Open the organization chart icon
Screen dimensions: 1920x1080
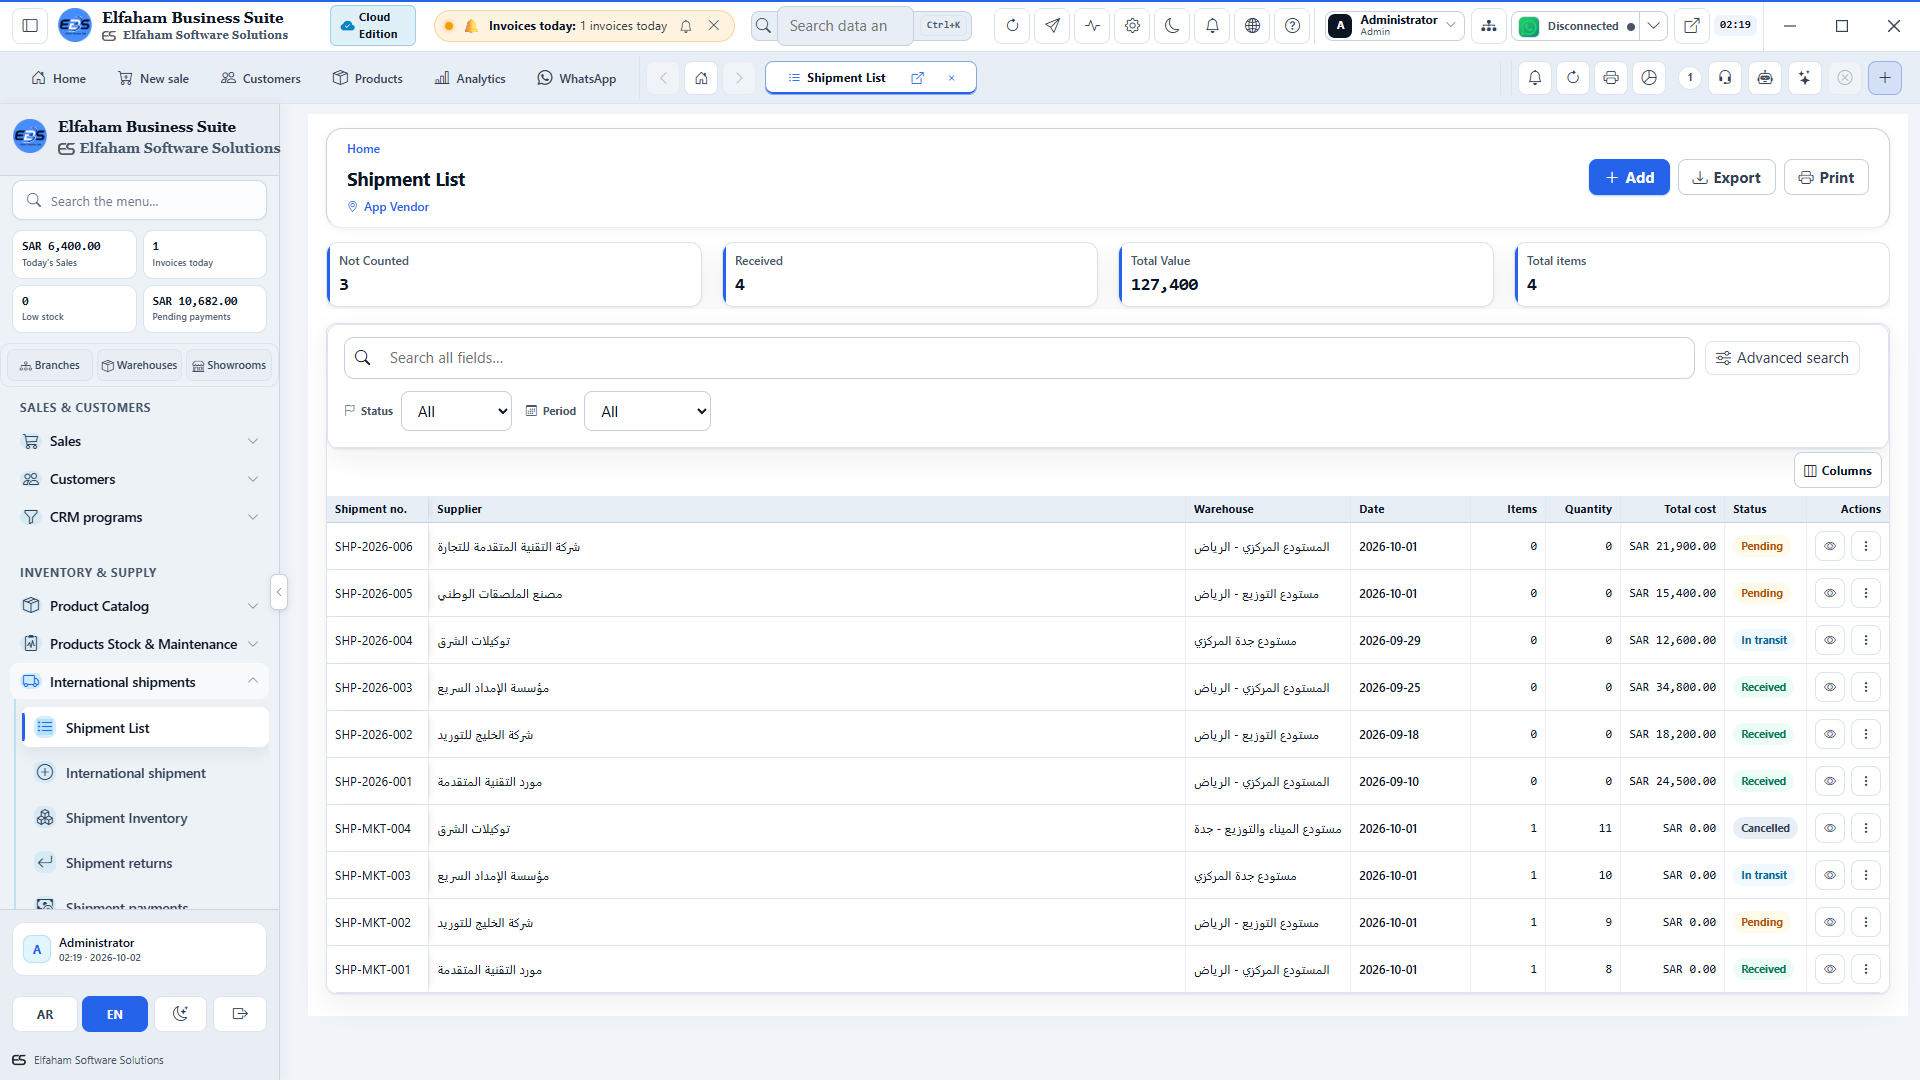(1489, 26)
